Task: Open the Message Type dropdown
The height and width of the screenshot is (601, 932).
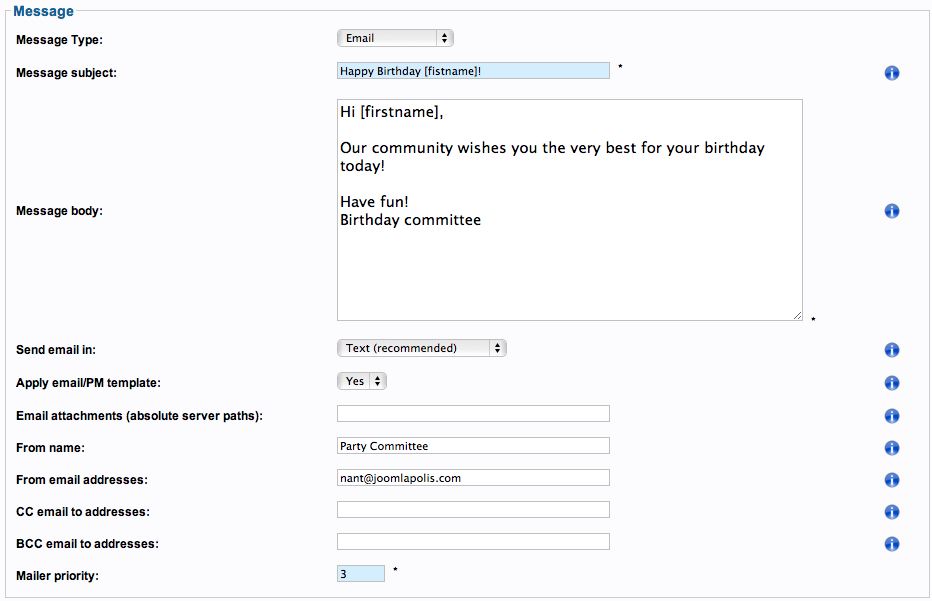Action: pyautogui.click(x=395, y=38)
